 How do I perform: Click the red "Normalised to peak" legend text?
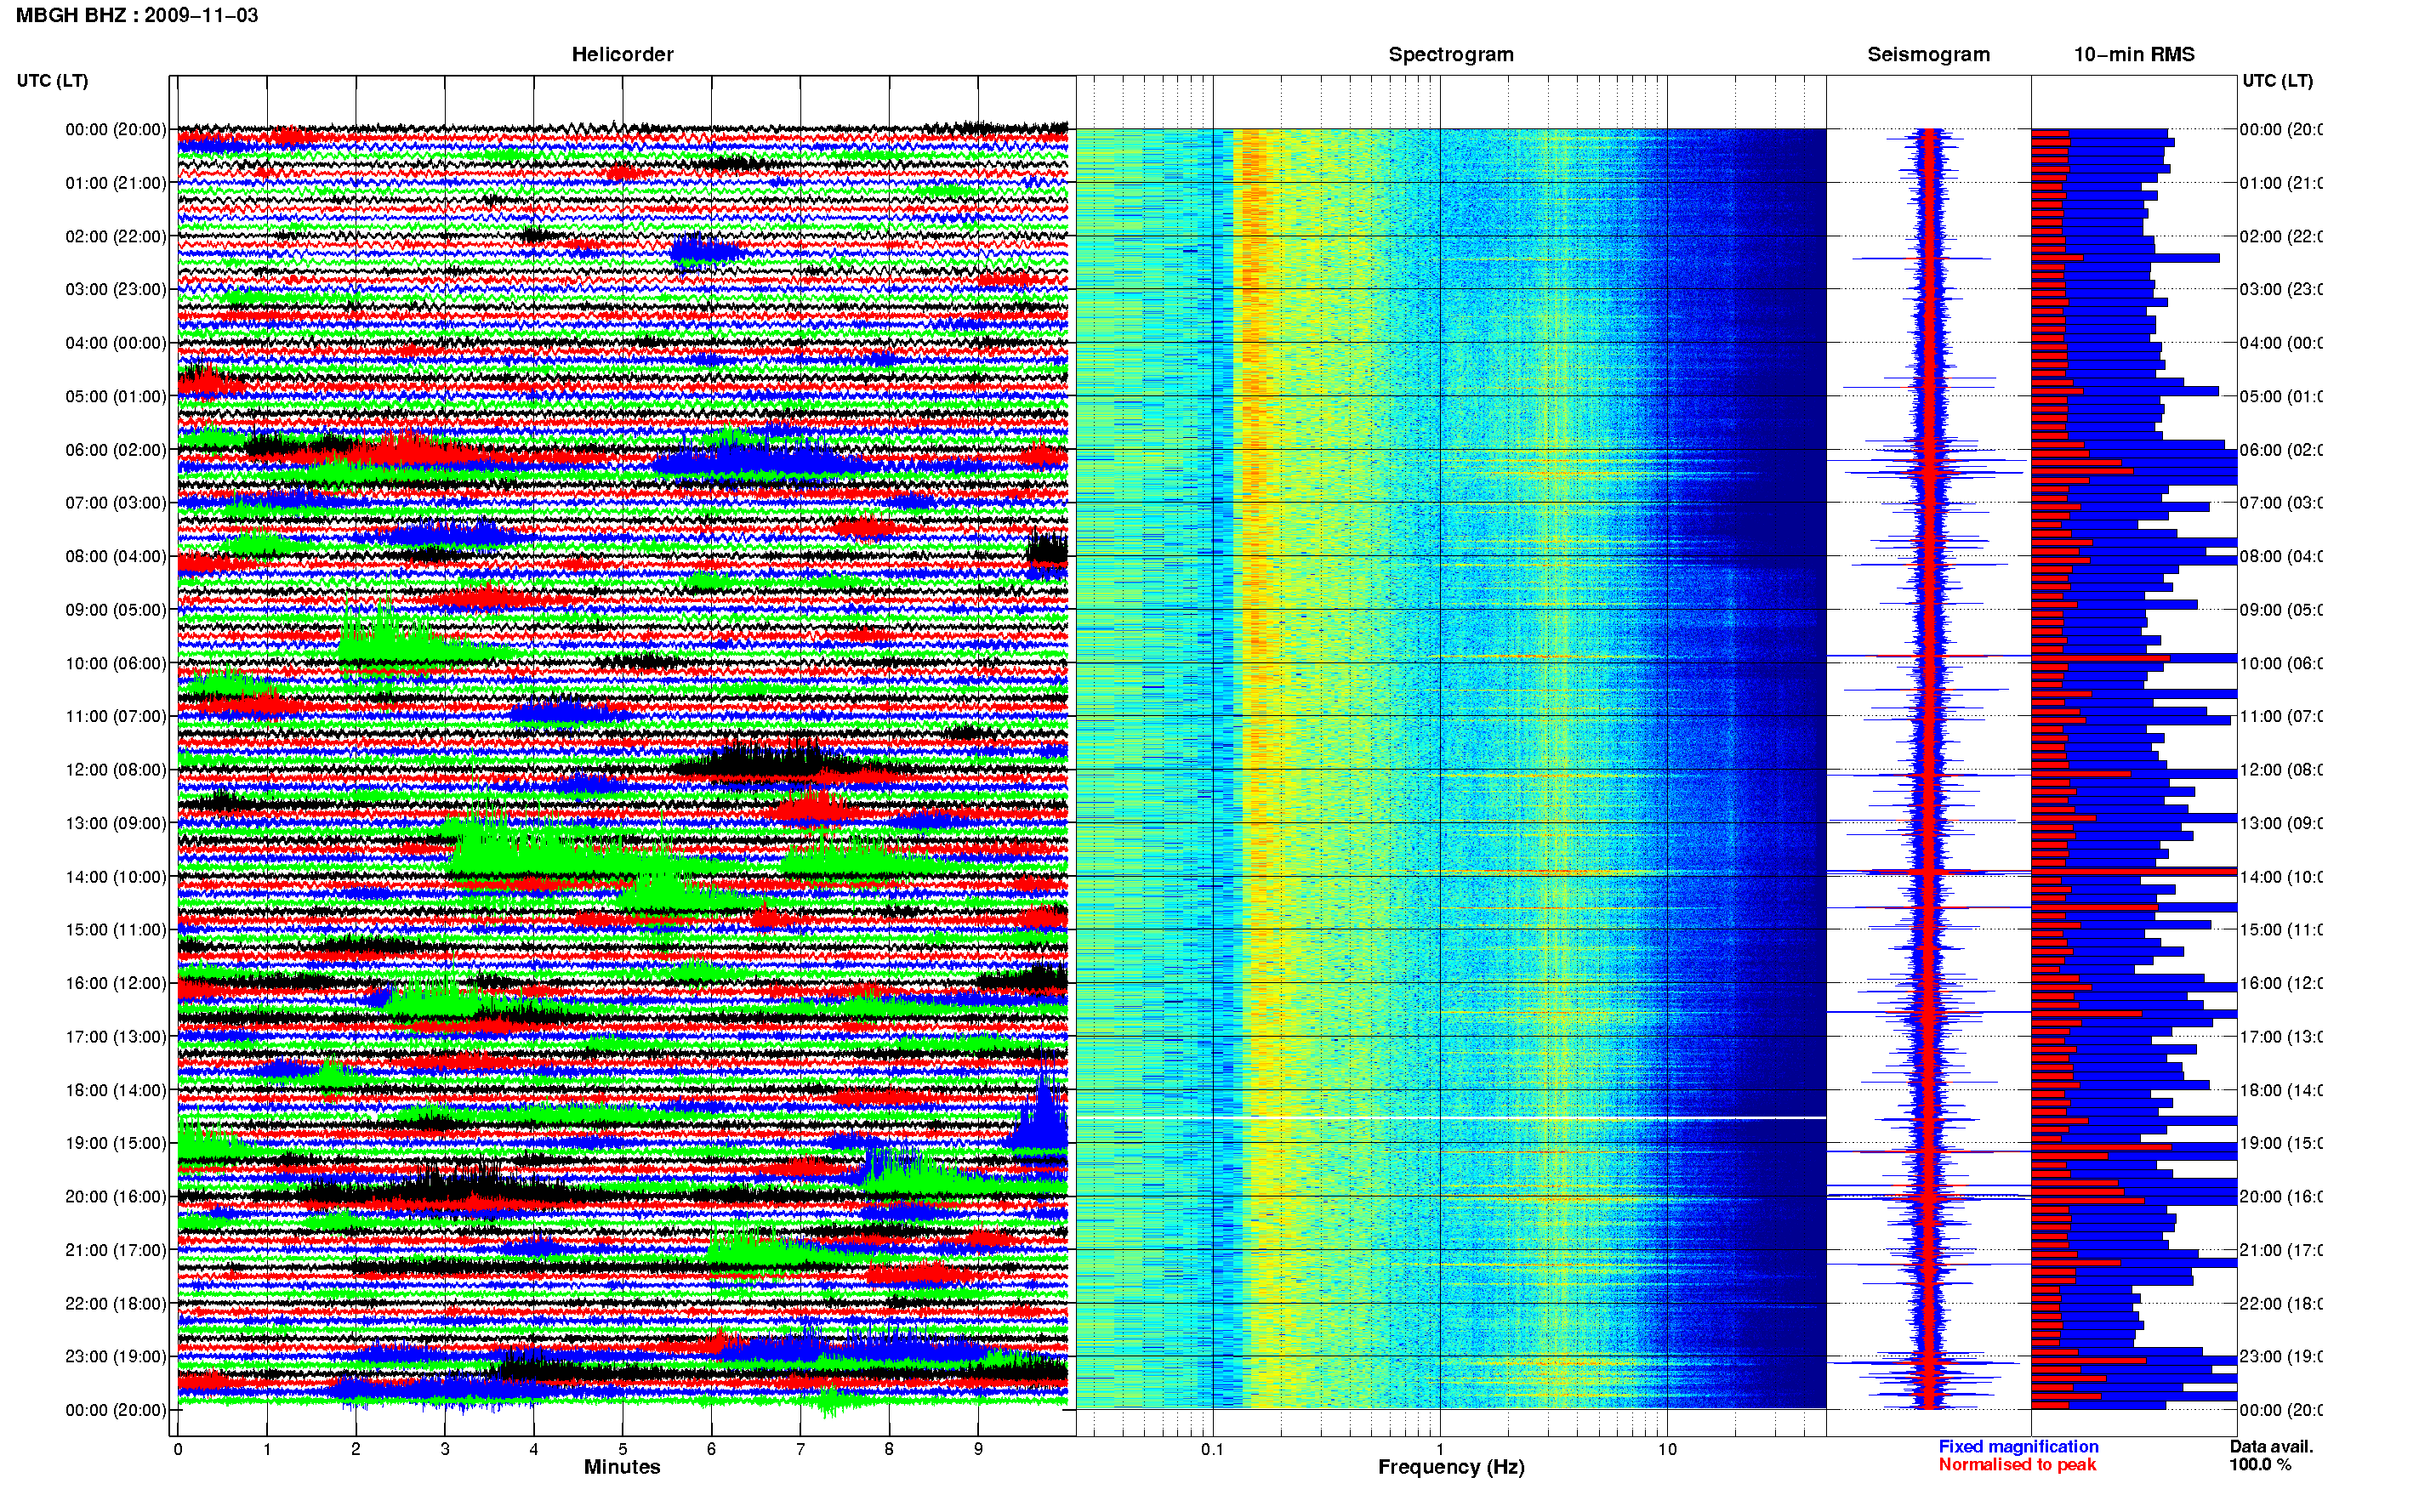pos(2017,1464)
